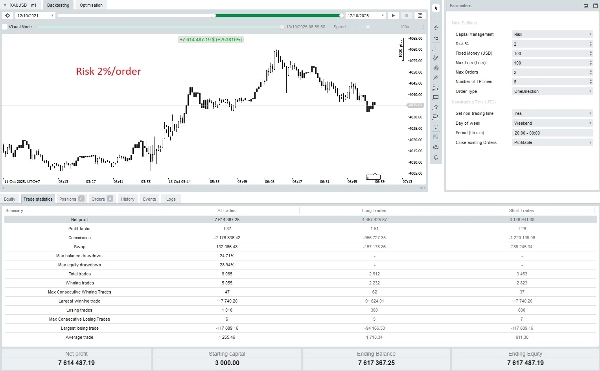
Task: Open the three-dot menu right of speed slider
Action: [x=423, y=27]
